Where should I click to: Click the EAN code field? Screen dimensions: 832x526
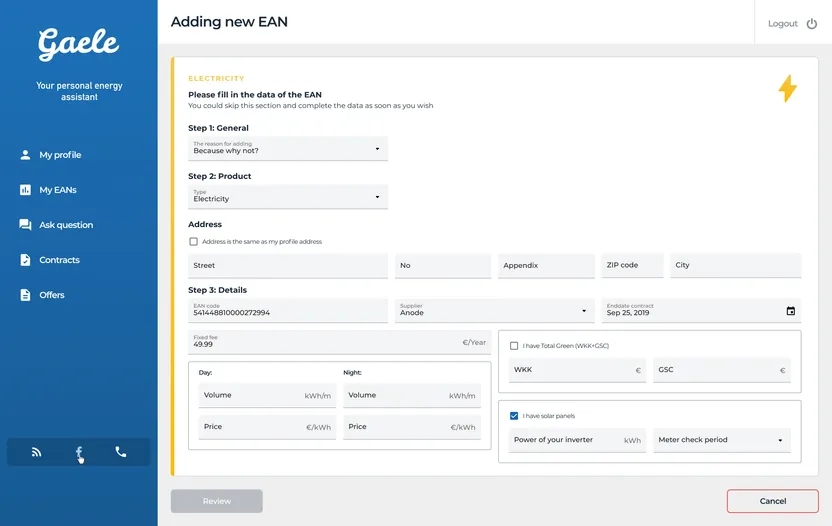(x=288, y=311)
